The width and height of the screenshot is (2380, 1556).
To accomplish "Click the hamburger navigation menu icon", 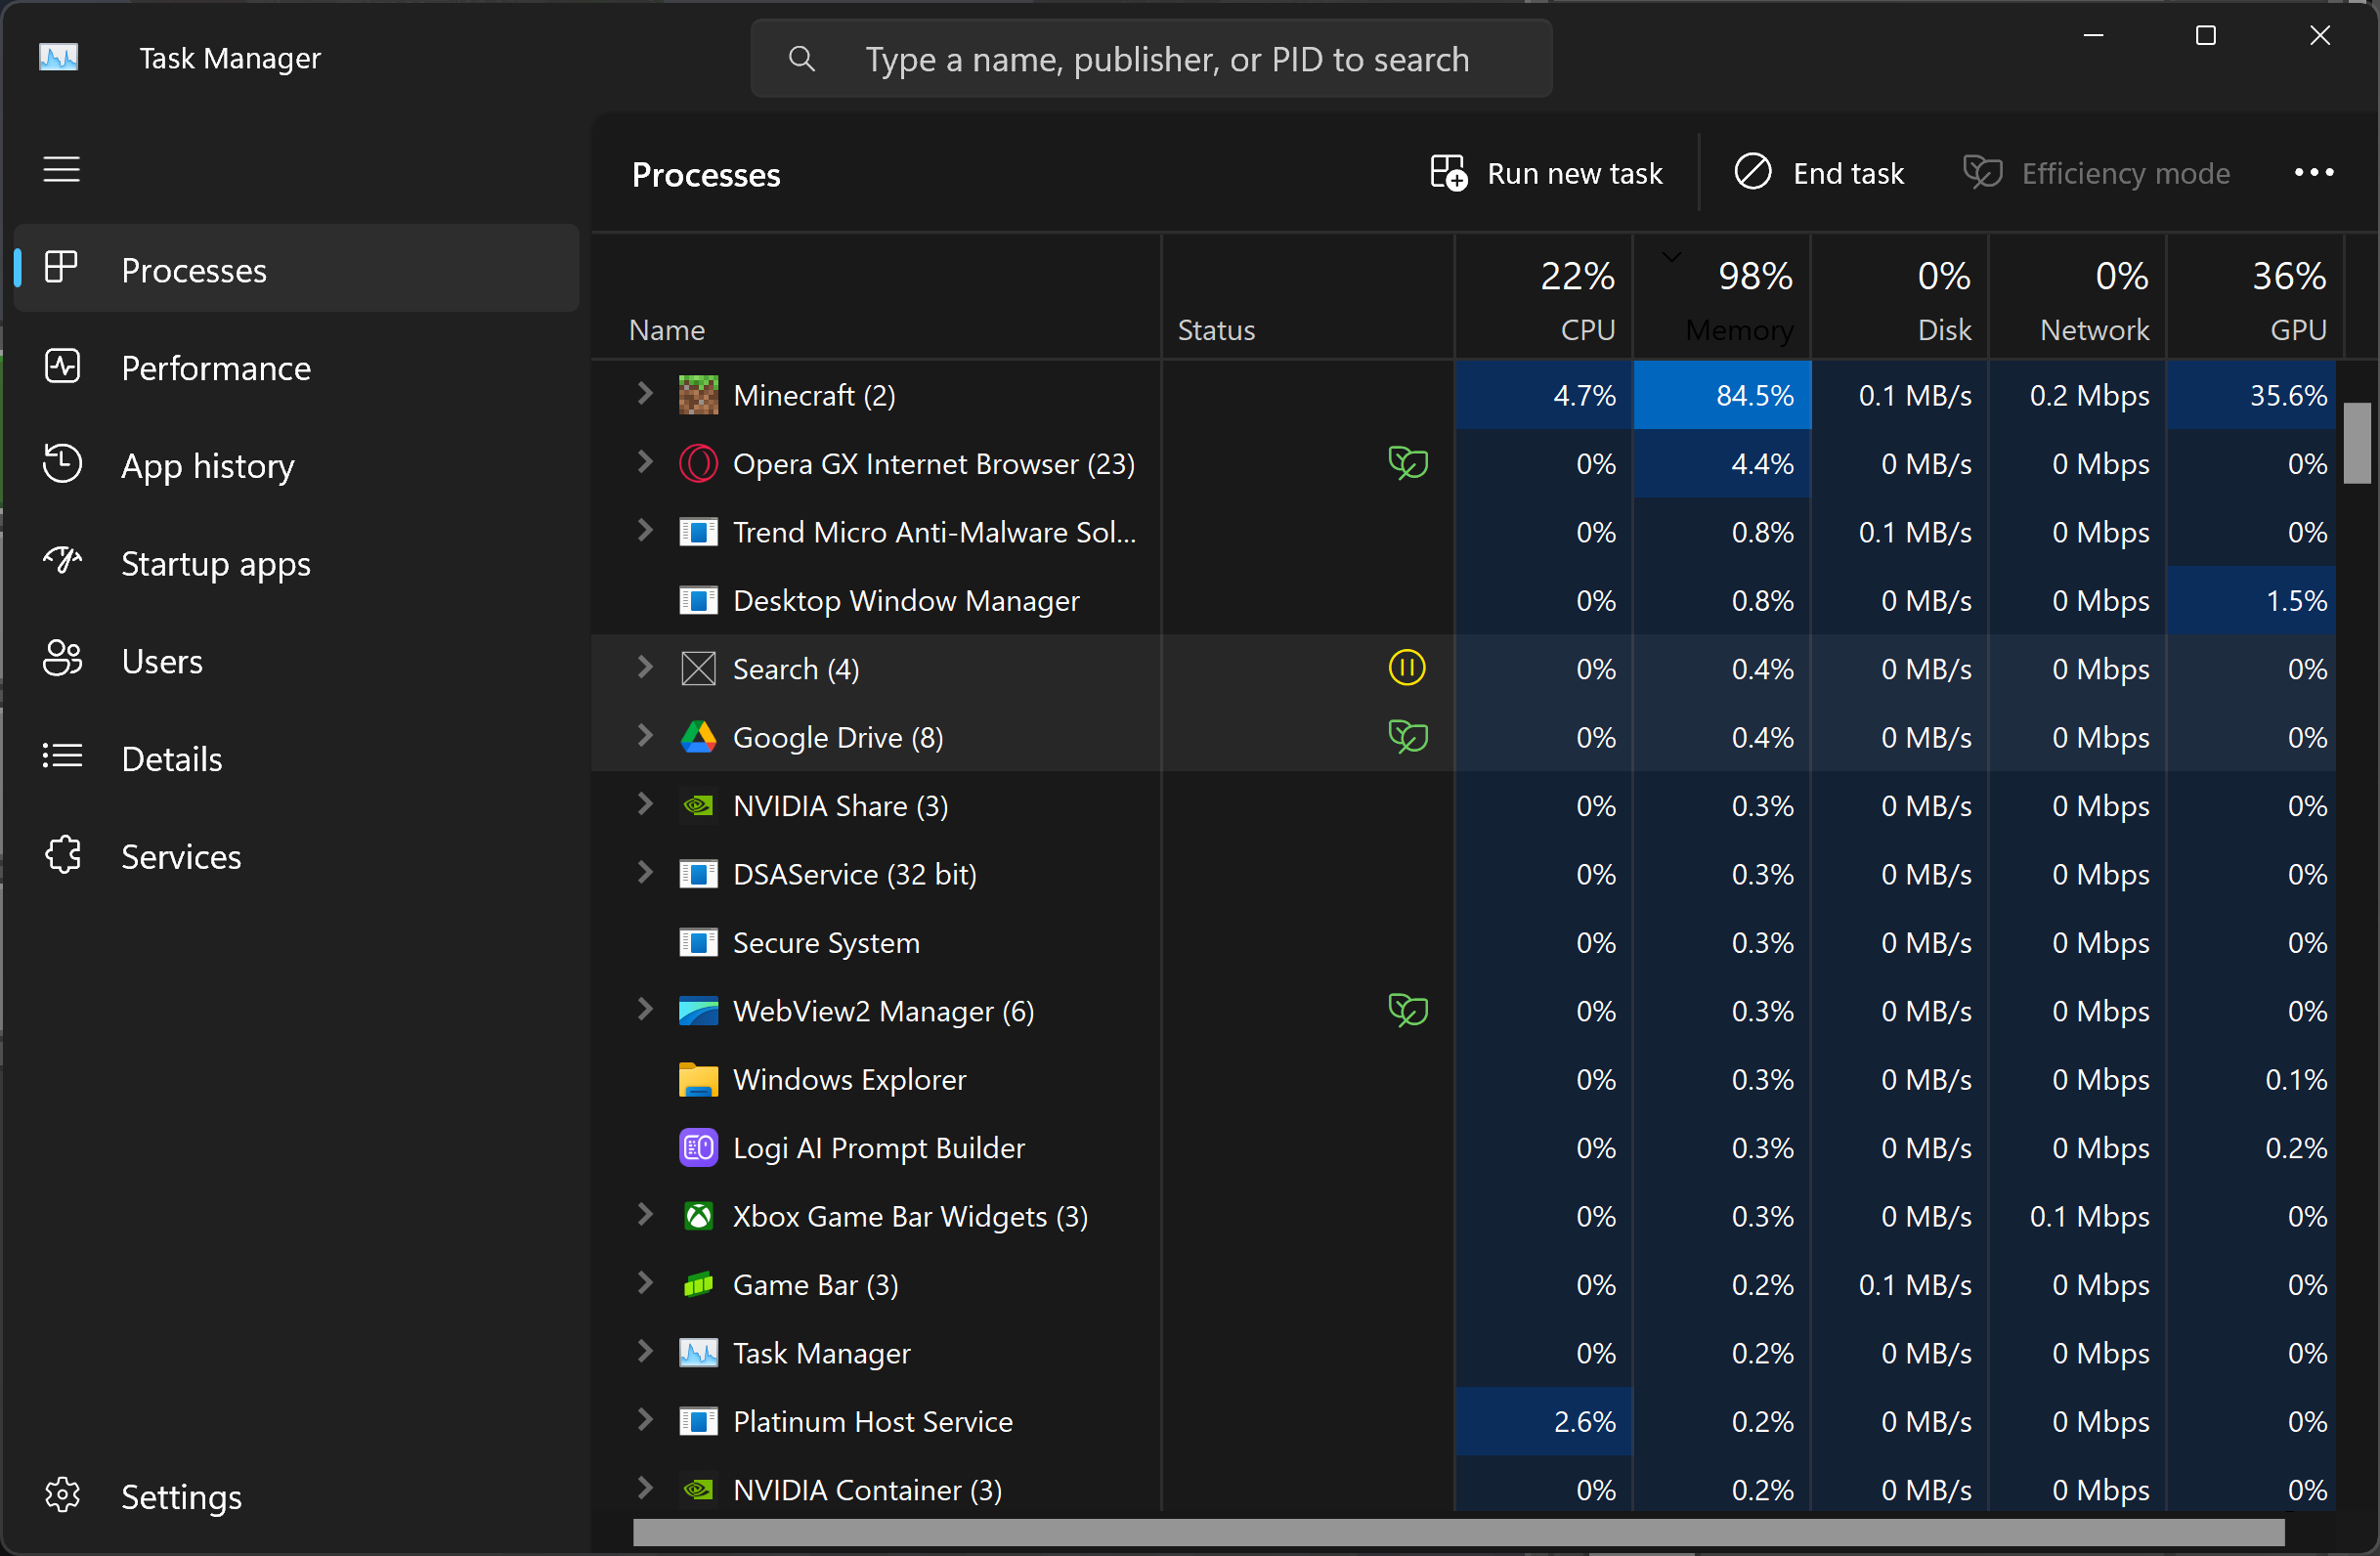I will (61, 170).
